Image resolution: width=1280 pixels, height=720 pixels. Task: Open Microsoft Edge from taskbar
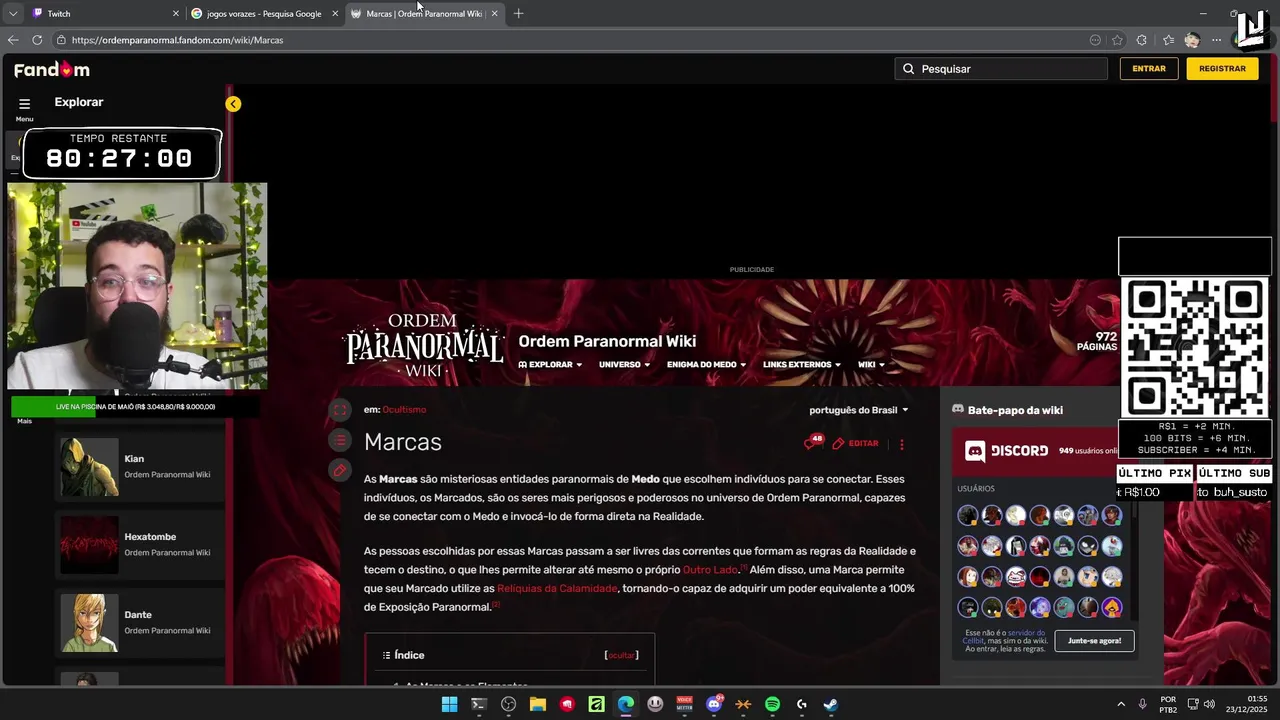(x=626, y=704)
